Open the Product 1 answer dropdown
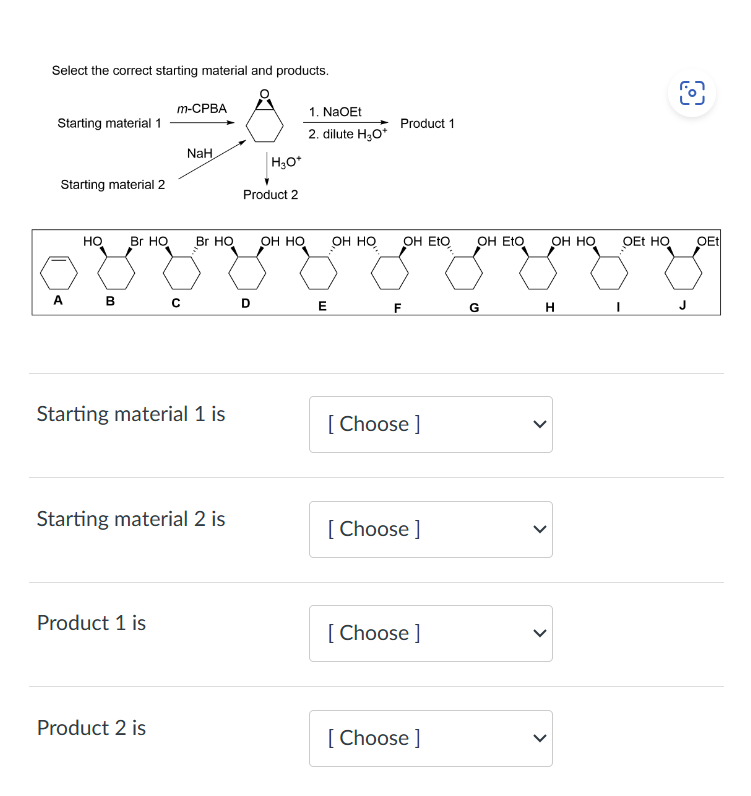The height and width of the screenshot is (796, 751). coord(430,633)
